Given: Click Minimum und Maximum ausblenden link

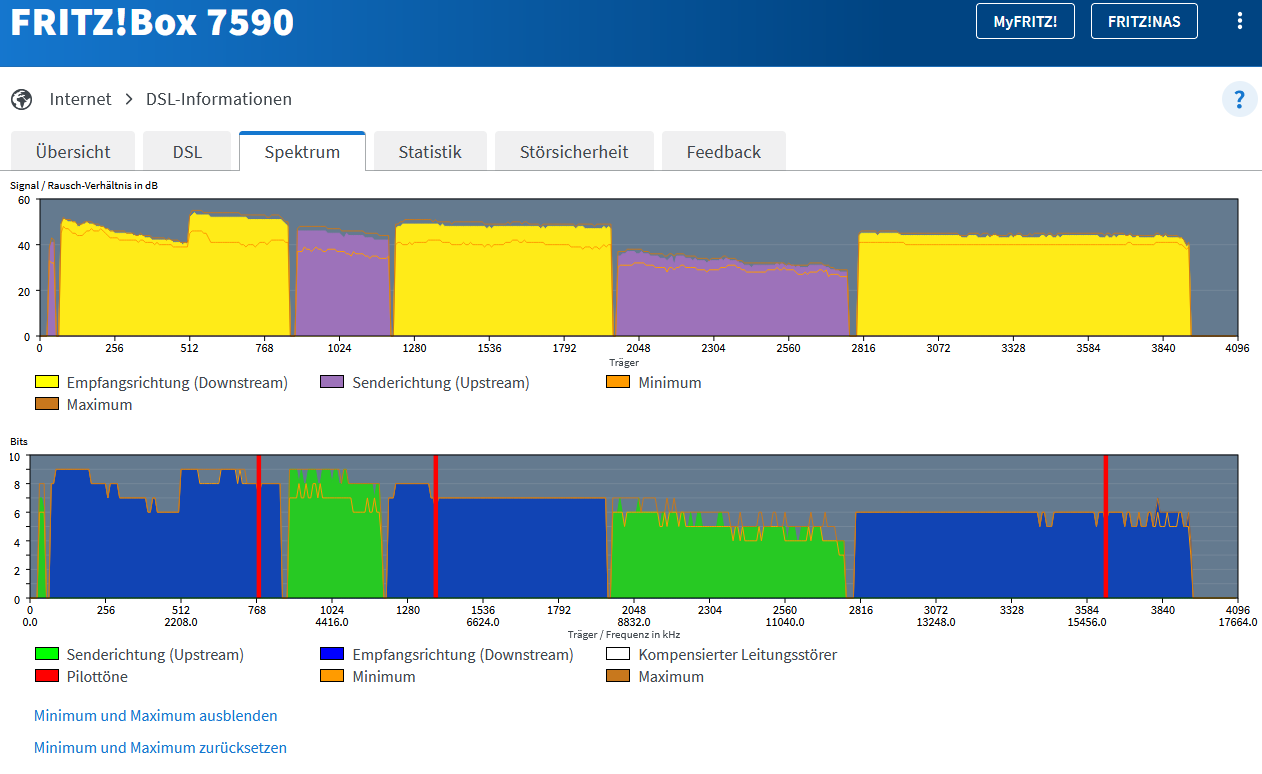Looking at the screenshot, I should (x=156, y=716).
